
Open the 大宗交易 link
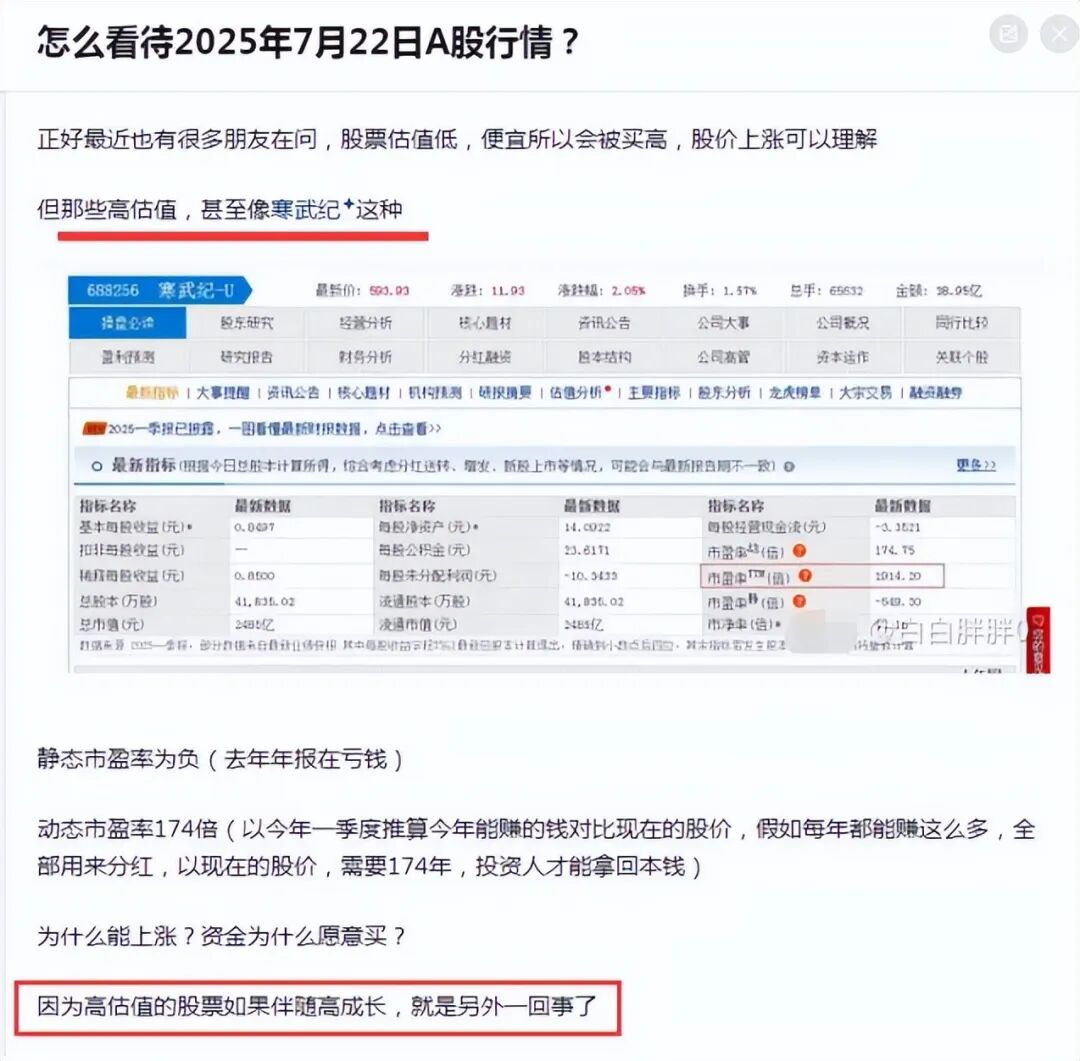pyautogui.click(x=865, y=393)
